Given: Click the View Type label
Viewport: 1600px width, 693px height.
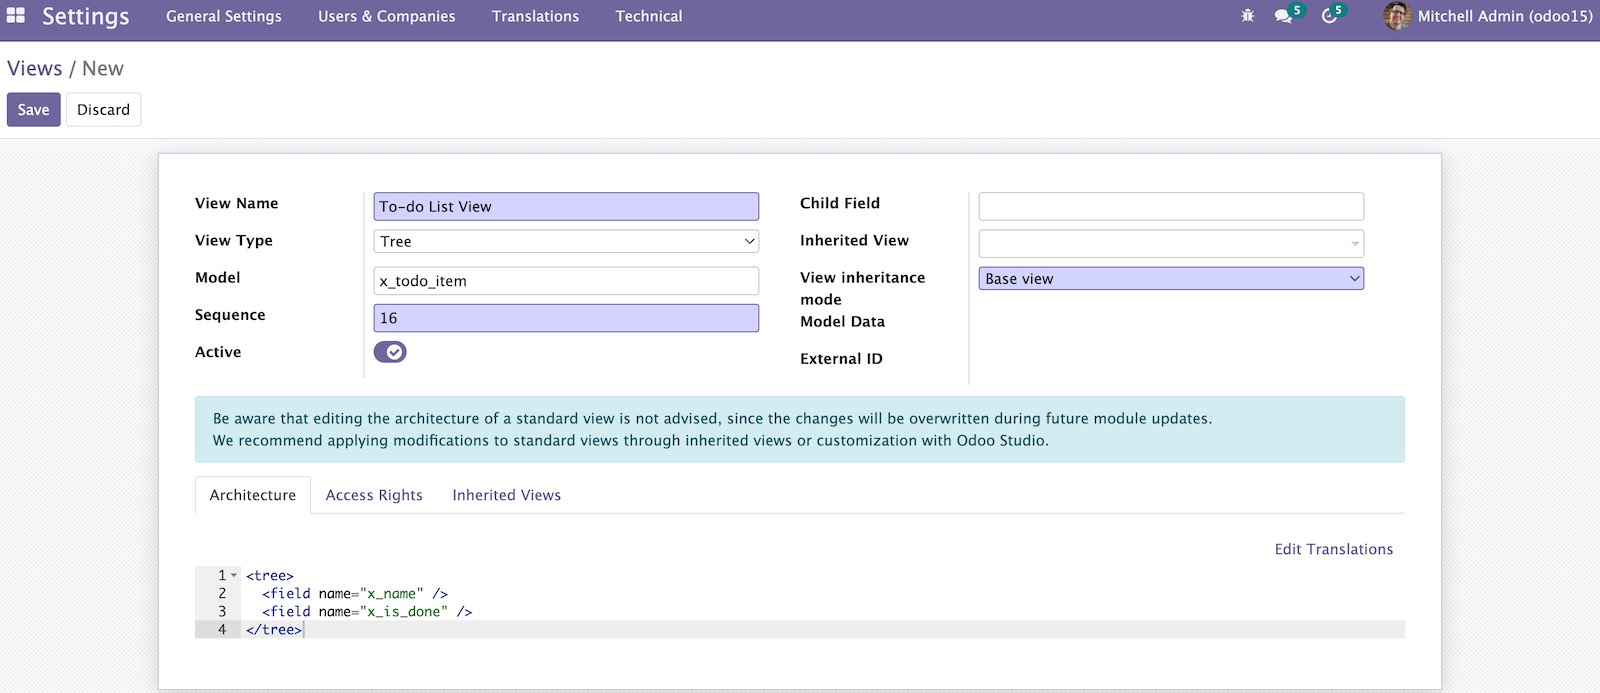Looking at the screenshot, I should click(x=234, y=240).
